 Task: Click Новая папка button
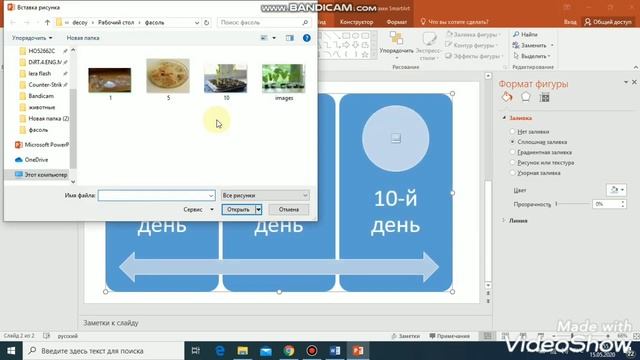83,38
